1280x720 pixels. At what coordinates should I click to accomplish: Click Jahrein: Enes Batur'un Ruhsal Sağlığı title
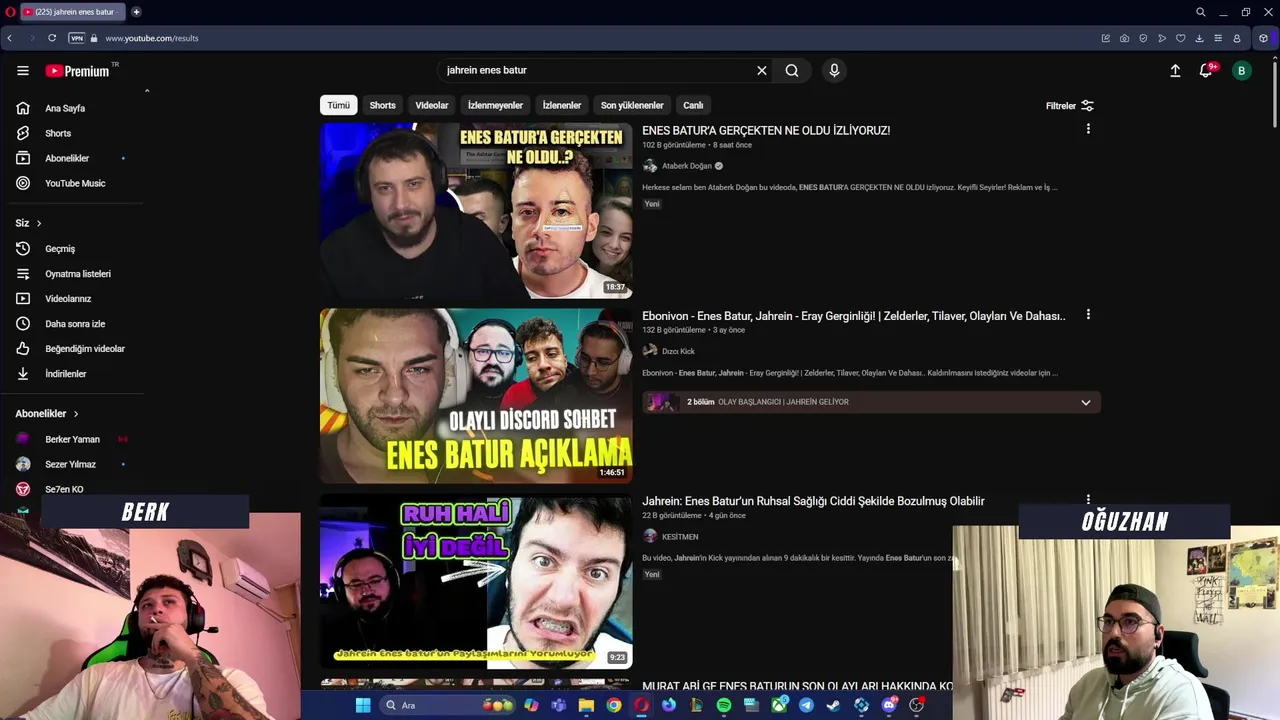point(813,501)
